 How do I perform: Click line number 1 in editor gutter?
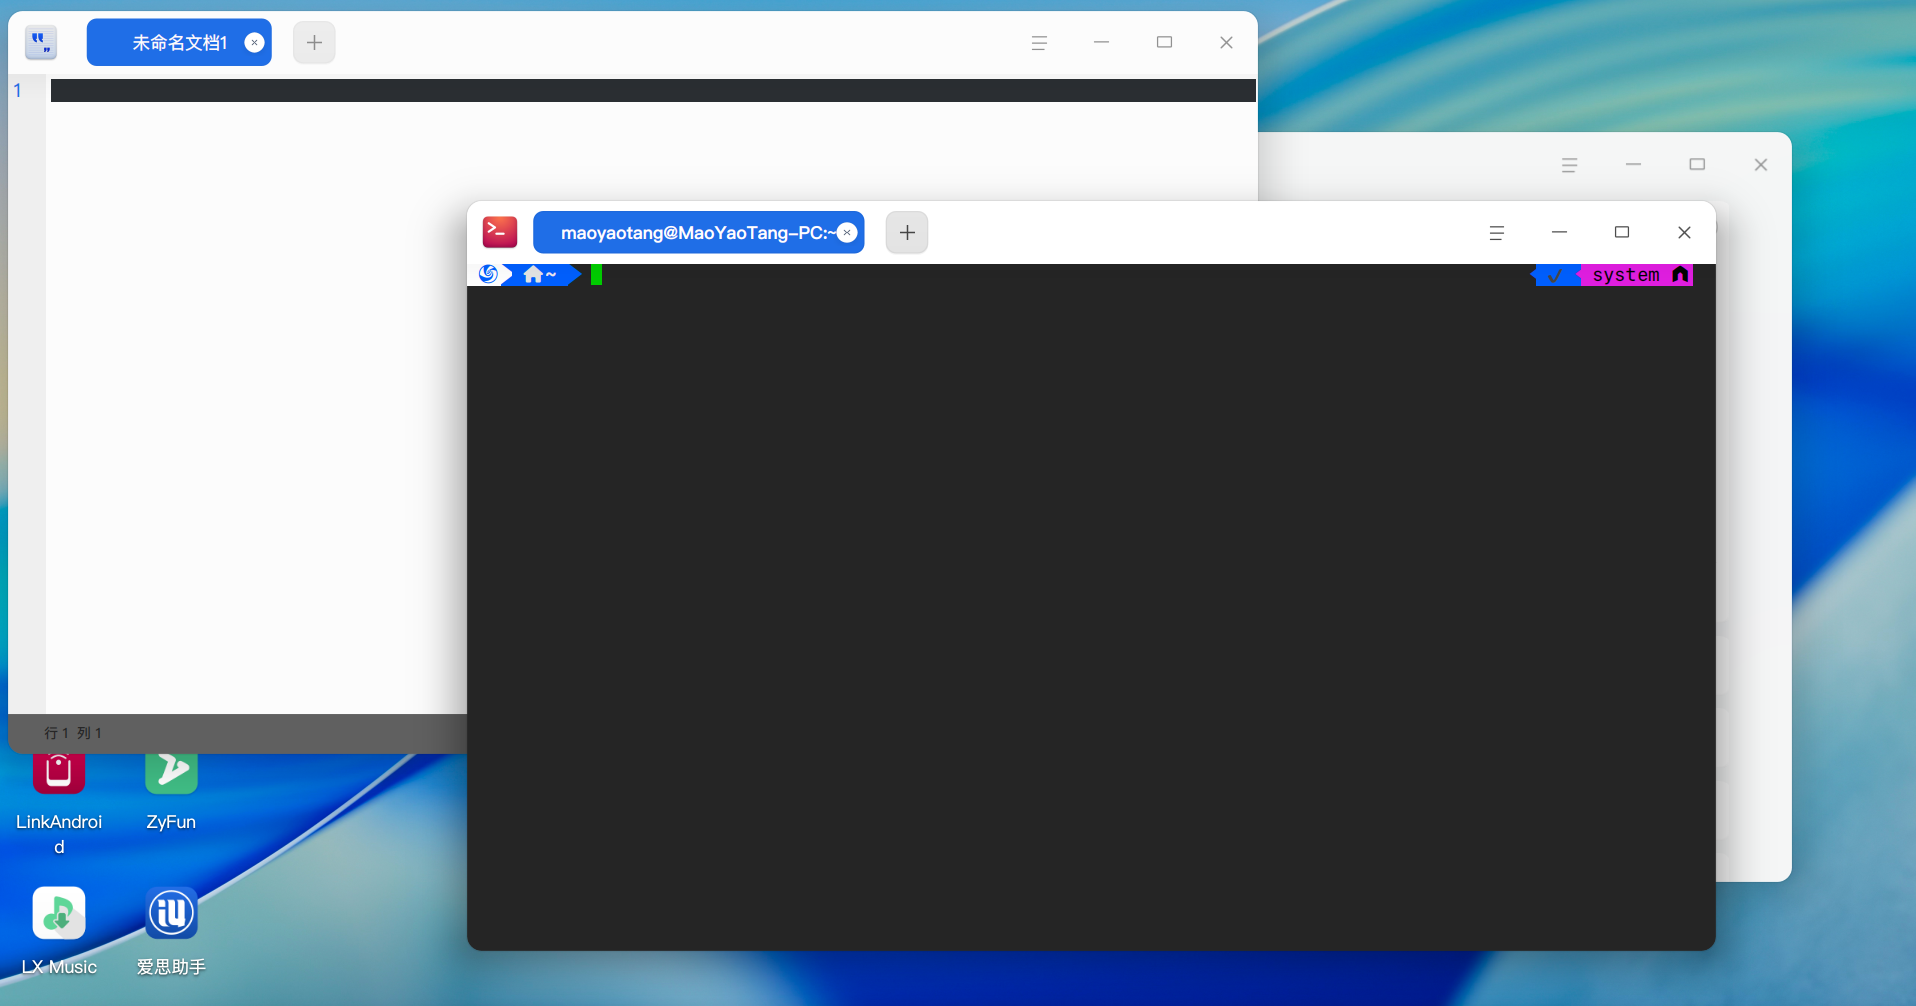tap(17, 90)
